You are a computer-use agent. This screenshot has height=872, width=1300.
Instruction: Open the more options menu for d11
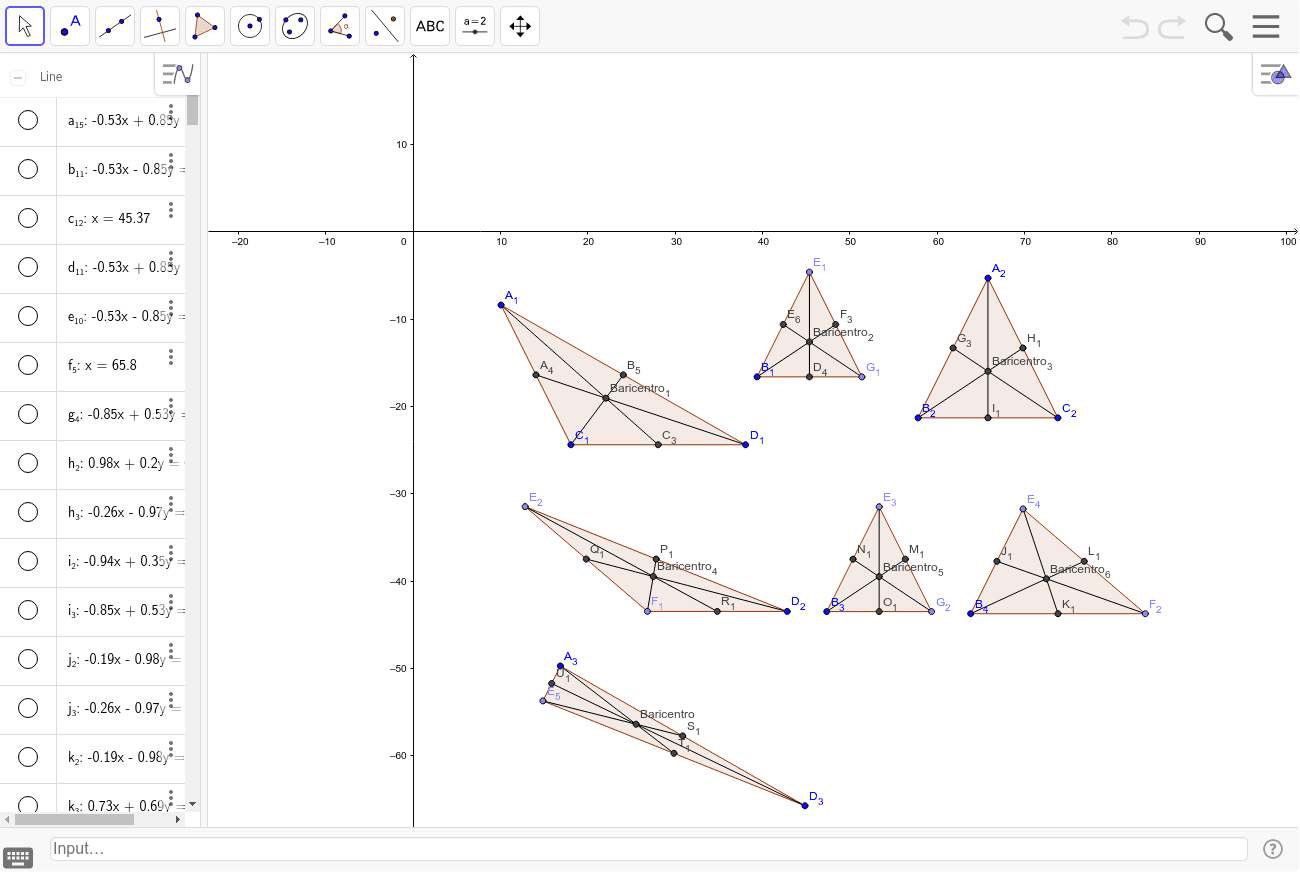click(171, 258)
